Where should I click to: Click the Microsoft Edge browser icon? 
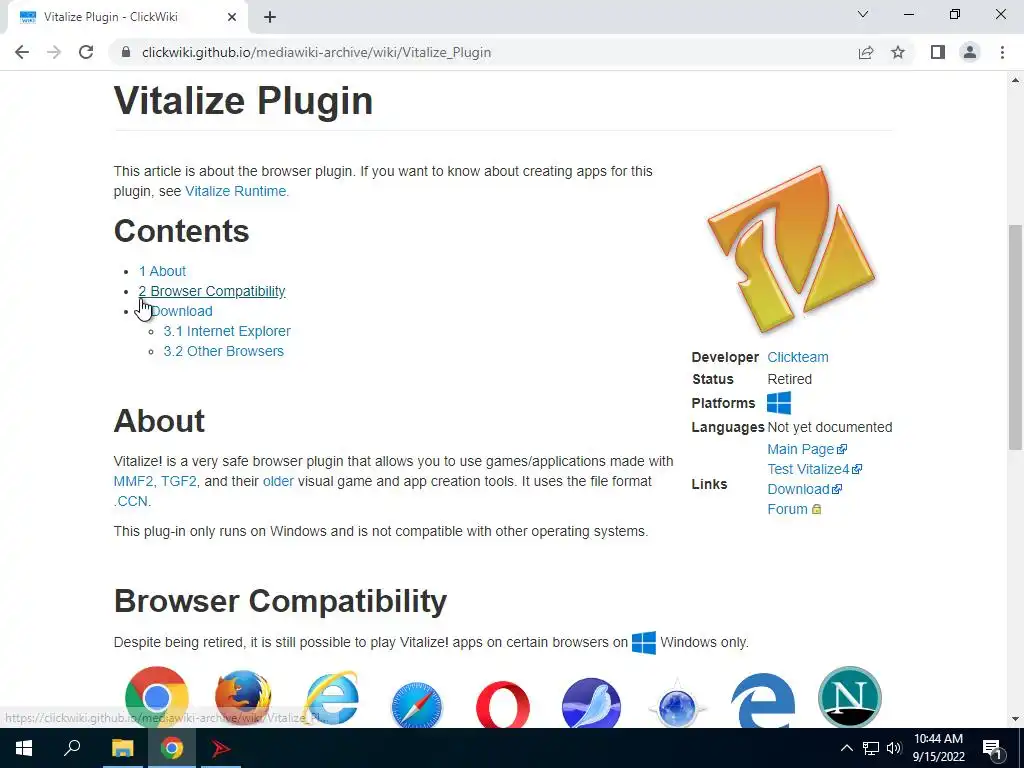click(763, 701)
